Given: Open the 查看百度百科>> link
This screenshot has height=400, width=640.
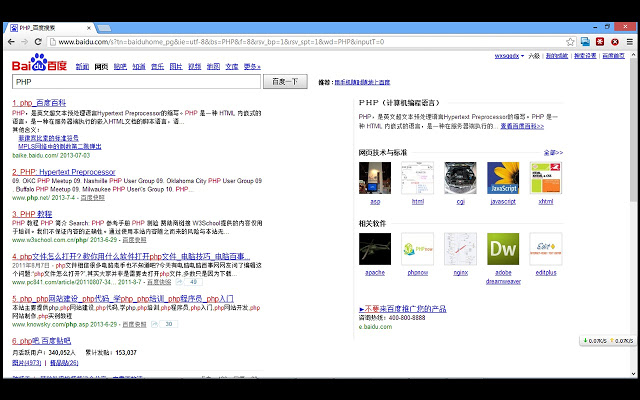Looking at the screenshot, I should point(522,126).
